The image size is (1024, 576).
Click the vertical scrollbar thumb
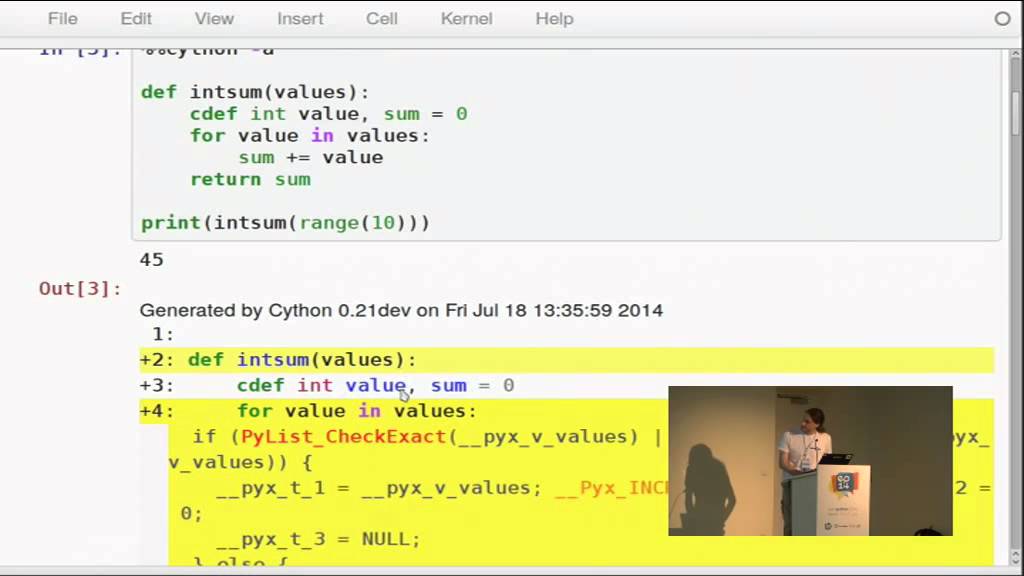[x=1015, y=112]
